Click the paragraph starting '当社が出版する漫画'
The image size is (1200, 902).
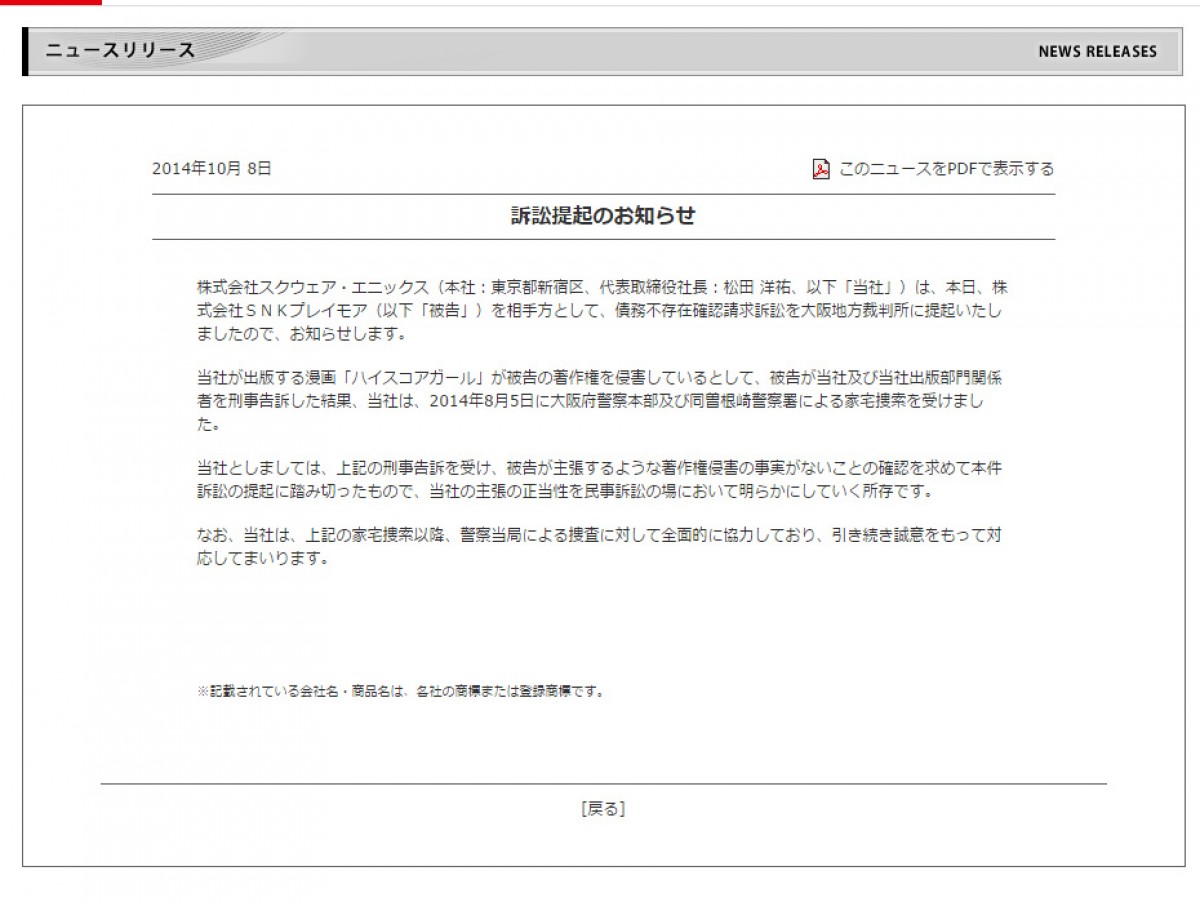coord(601,401)
